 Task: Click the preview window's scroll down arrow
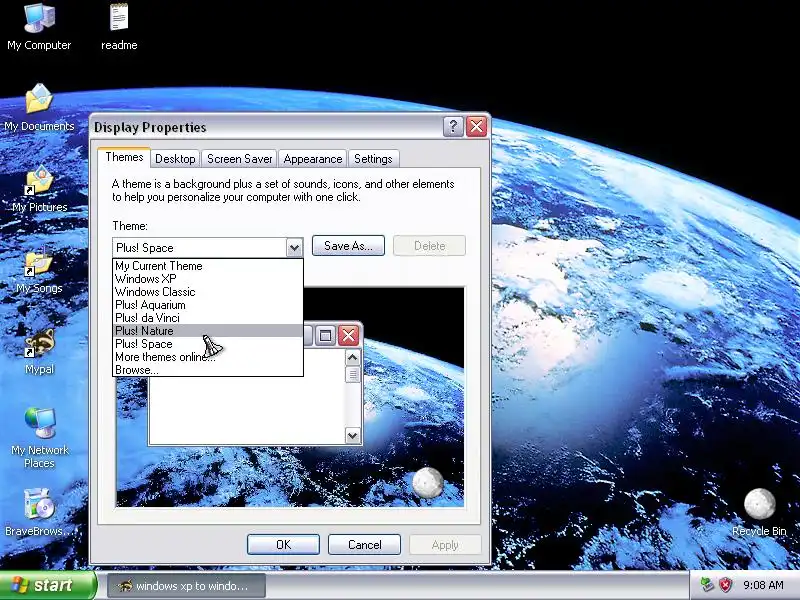[353, 436]
